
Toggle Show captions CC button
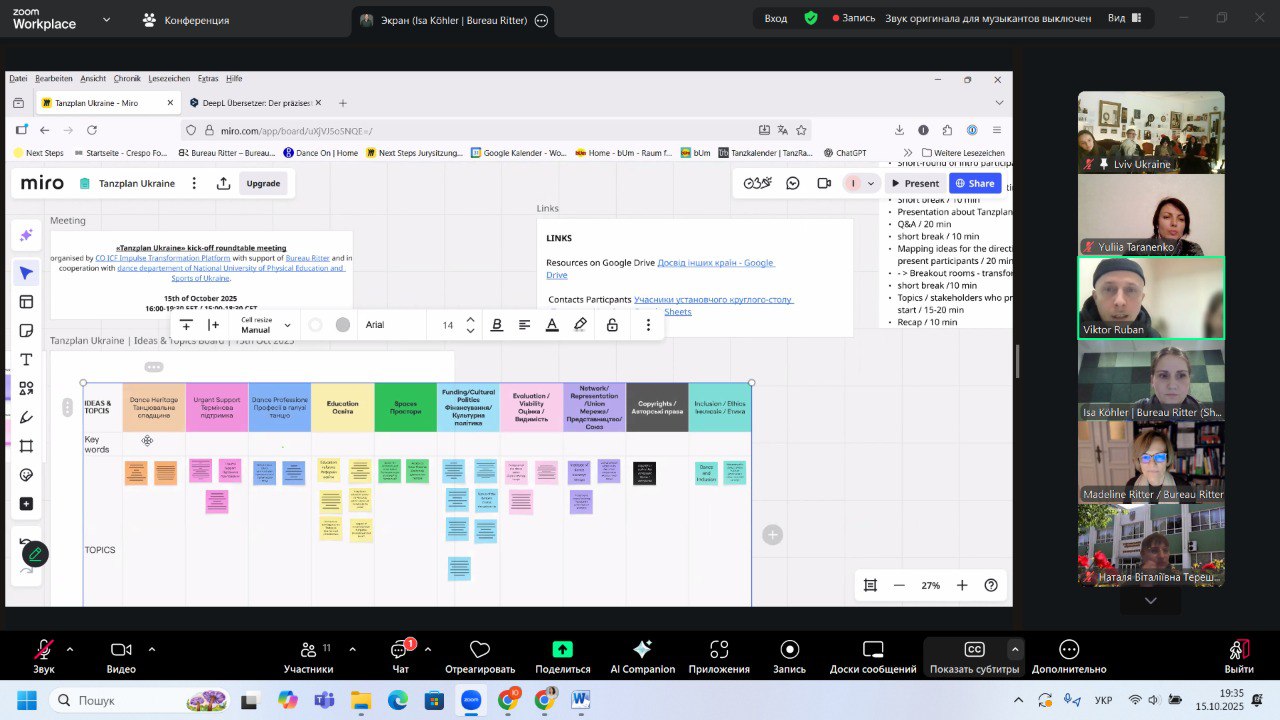[974, 650]
